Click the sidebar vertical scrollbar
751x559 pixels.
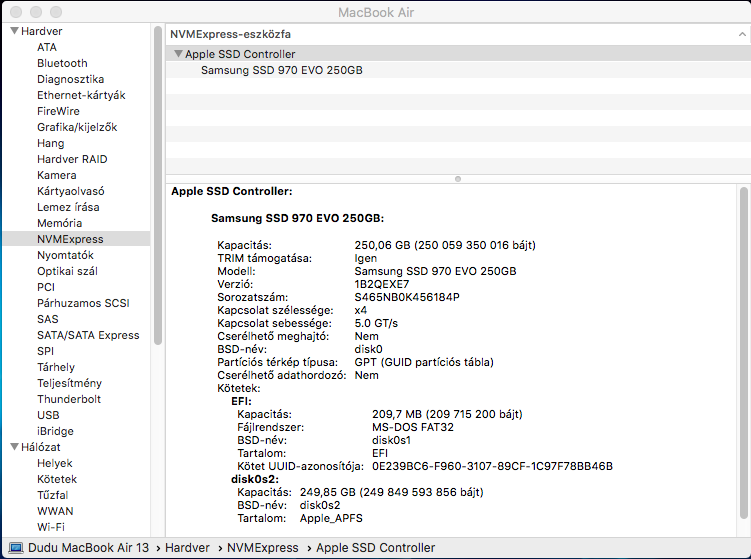(x=158, y=184)
